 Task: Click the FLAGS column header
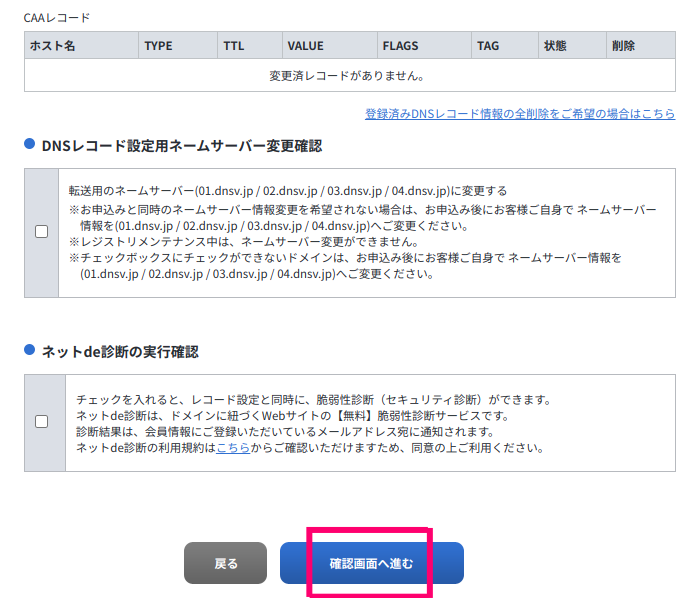[x=425, y=46]
